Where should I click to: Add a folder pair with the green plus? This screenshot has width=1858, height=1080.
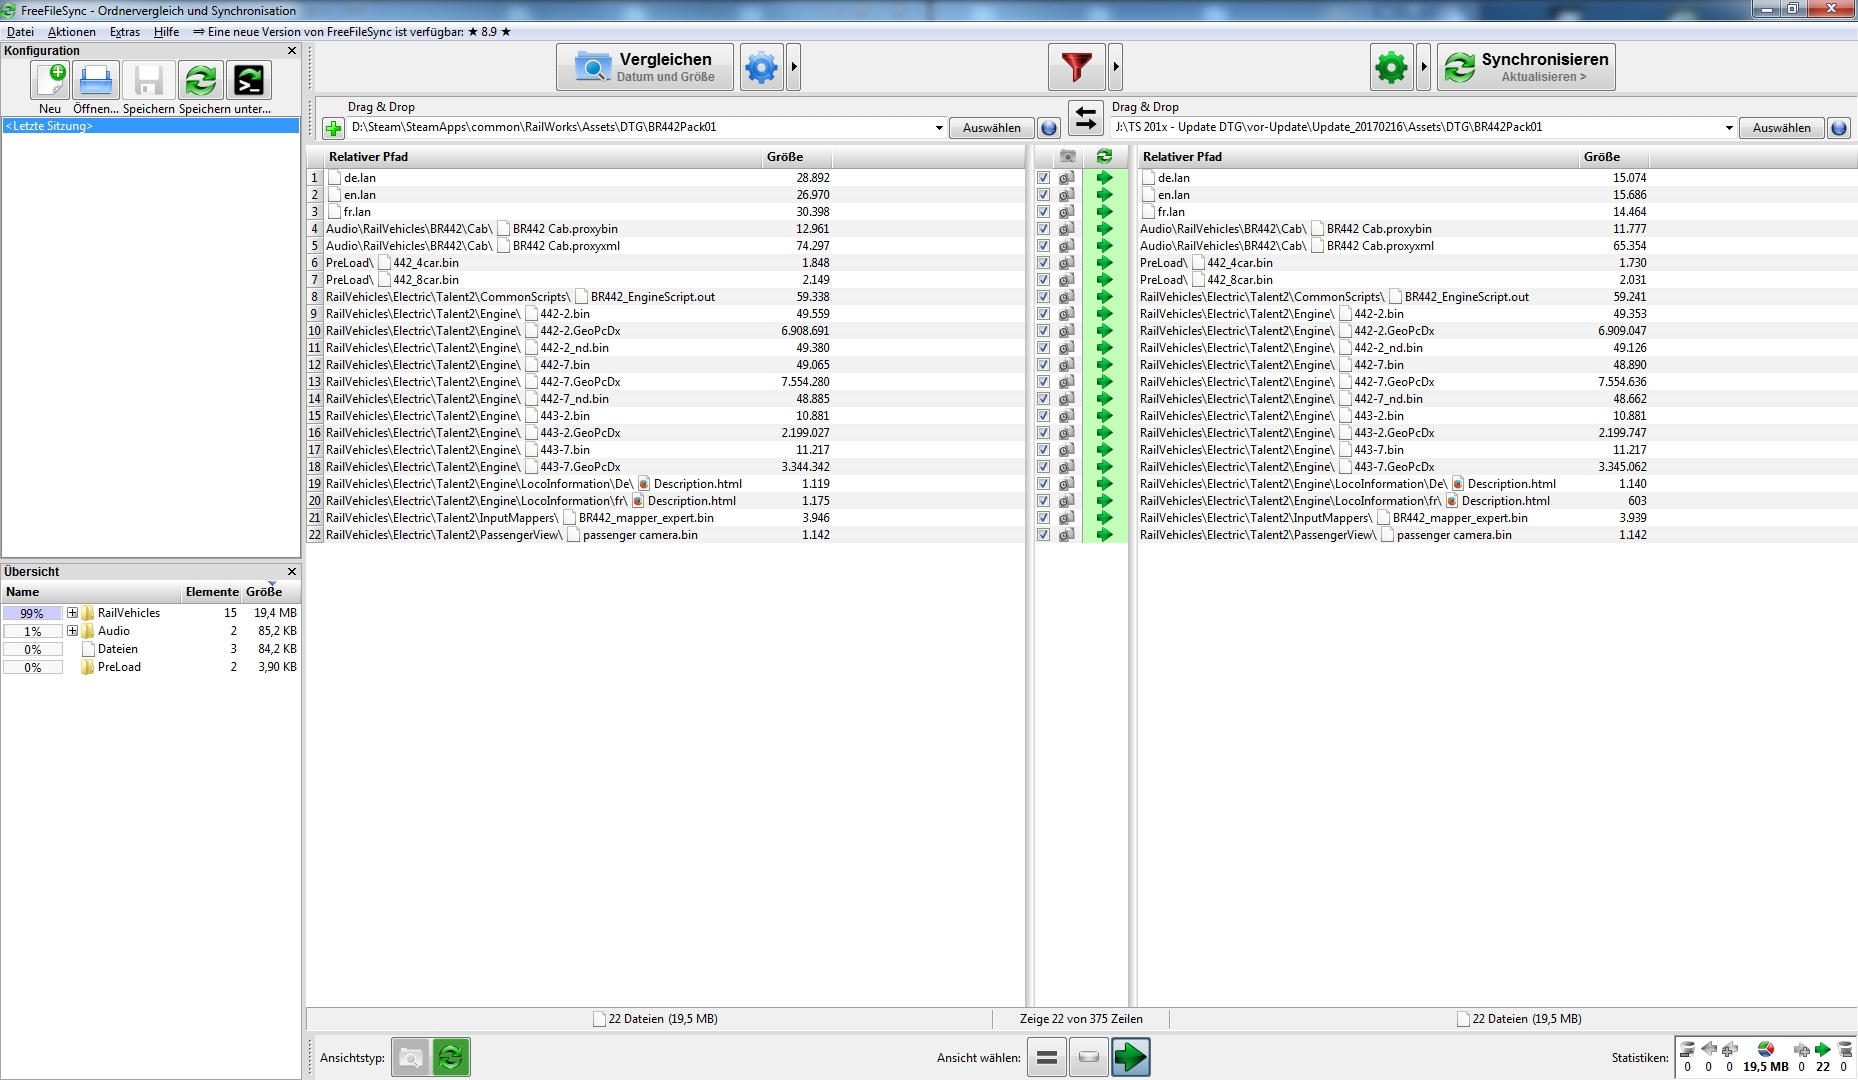333,128
